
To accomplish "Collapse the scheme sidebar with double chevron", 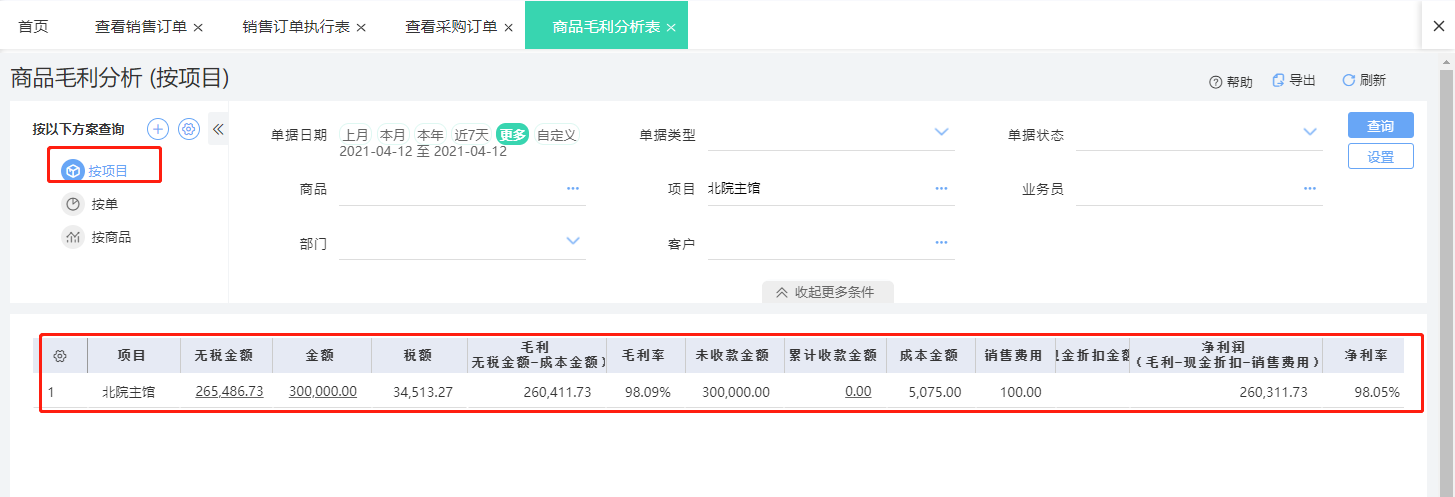I will 218,129.
